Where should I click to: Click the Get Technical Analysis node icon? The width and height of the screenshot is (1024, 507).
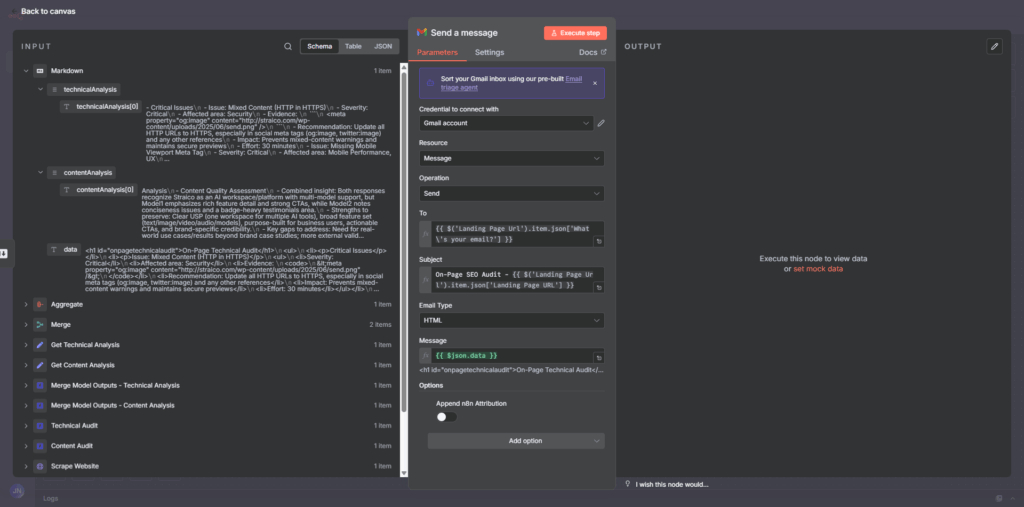coord(40,344)
